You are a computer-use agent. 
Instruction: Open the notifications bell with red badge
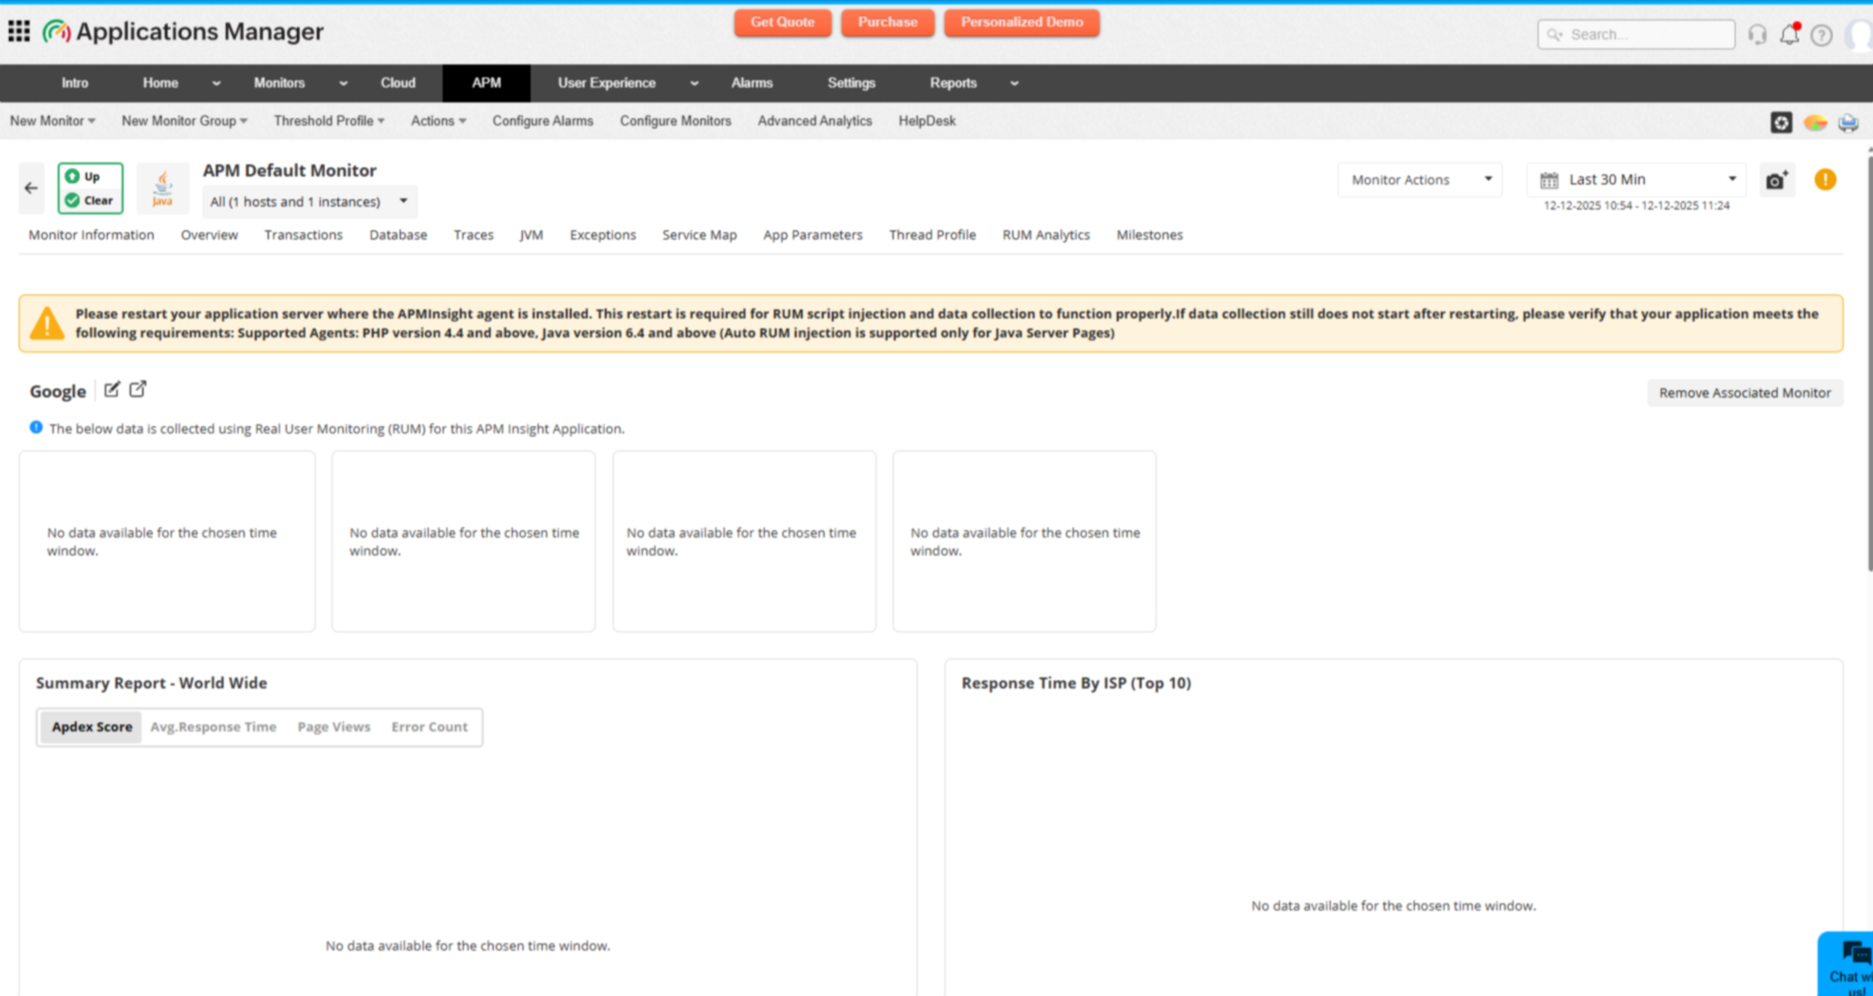[x=1790, y=34]
